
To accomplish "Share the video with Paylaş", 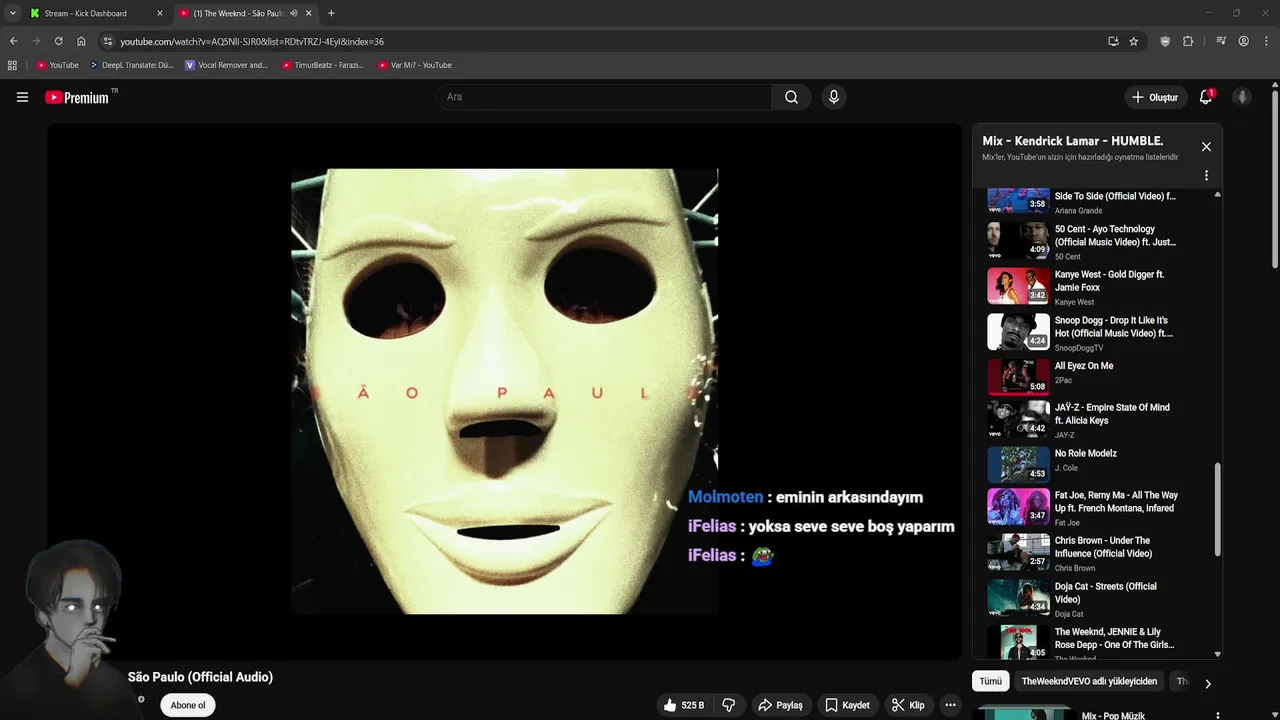I will point(780,705).
